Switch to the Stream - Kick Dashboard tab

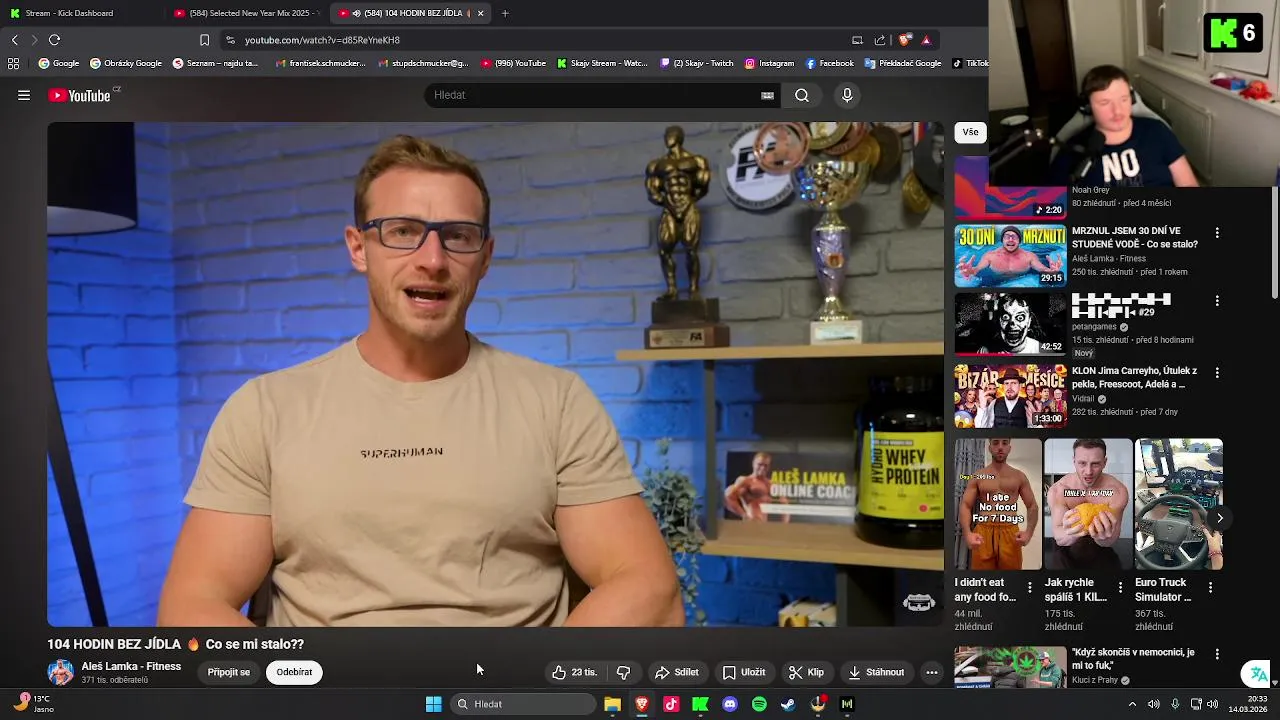coord(77,13)
